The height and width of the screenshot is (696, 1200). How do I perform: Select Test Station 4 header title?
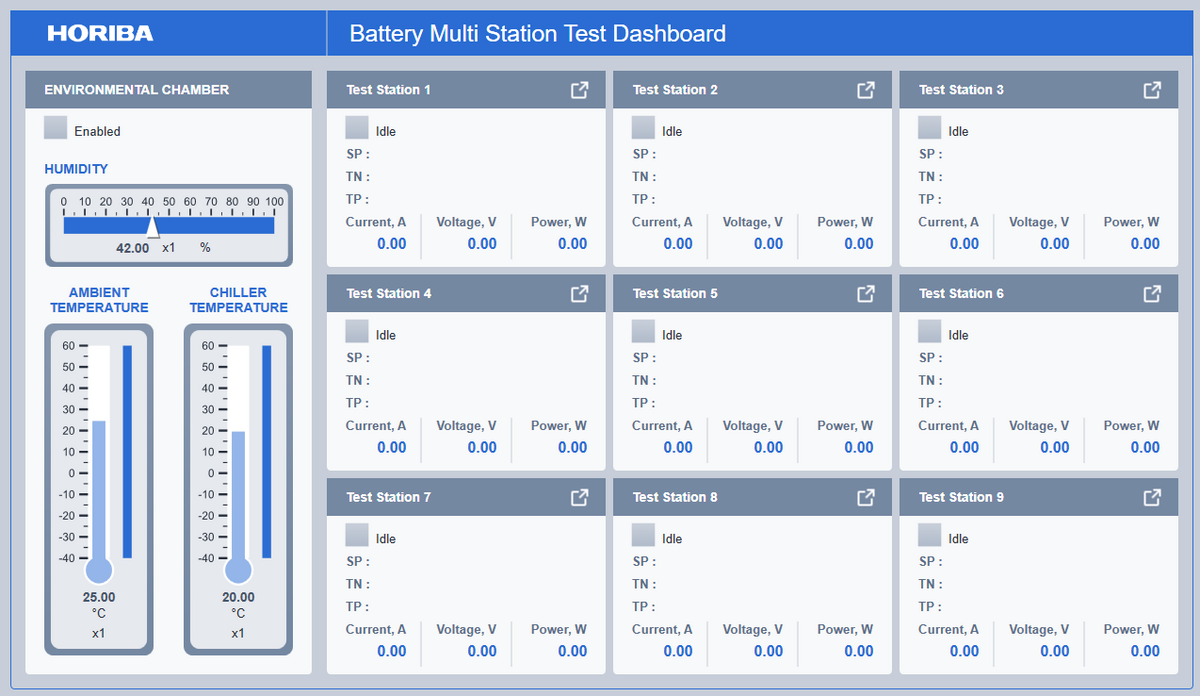[x=389, y=294]
